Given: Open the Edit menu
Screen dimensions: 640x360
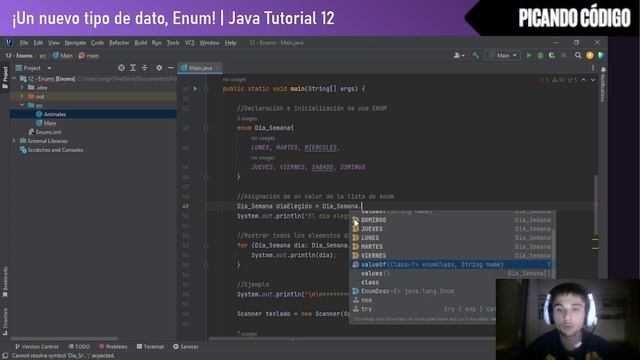Looking at the screenshot, I should tap(38, 43).
